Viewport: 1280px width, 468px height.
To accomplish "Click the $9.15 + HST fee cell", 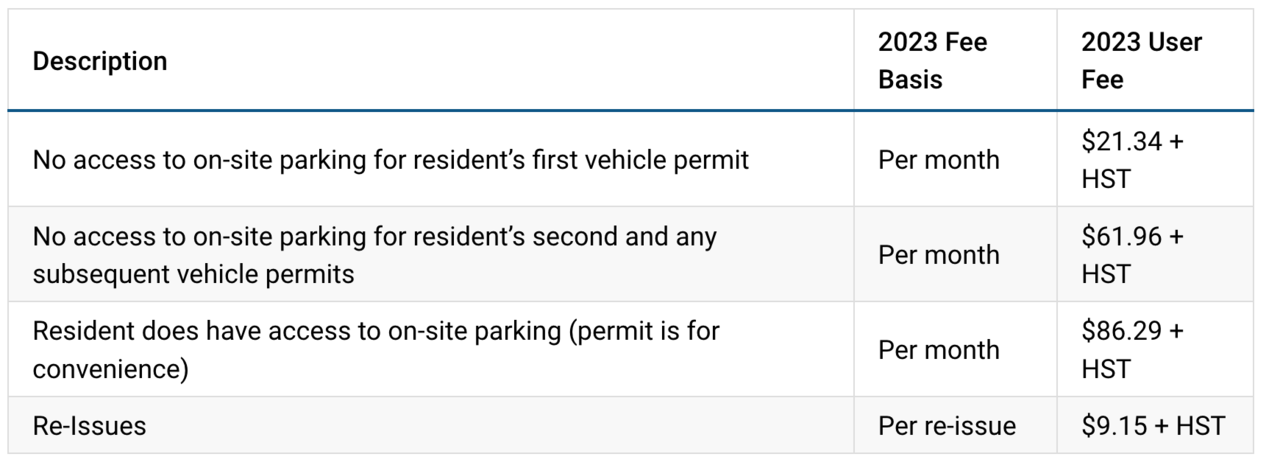I will point(1152,426).
